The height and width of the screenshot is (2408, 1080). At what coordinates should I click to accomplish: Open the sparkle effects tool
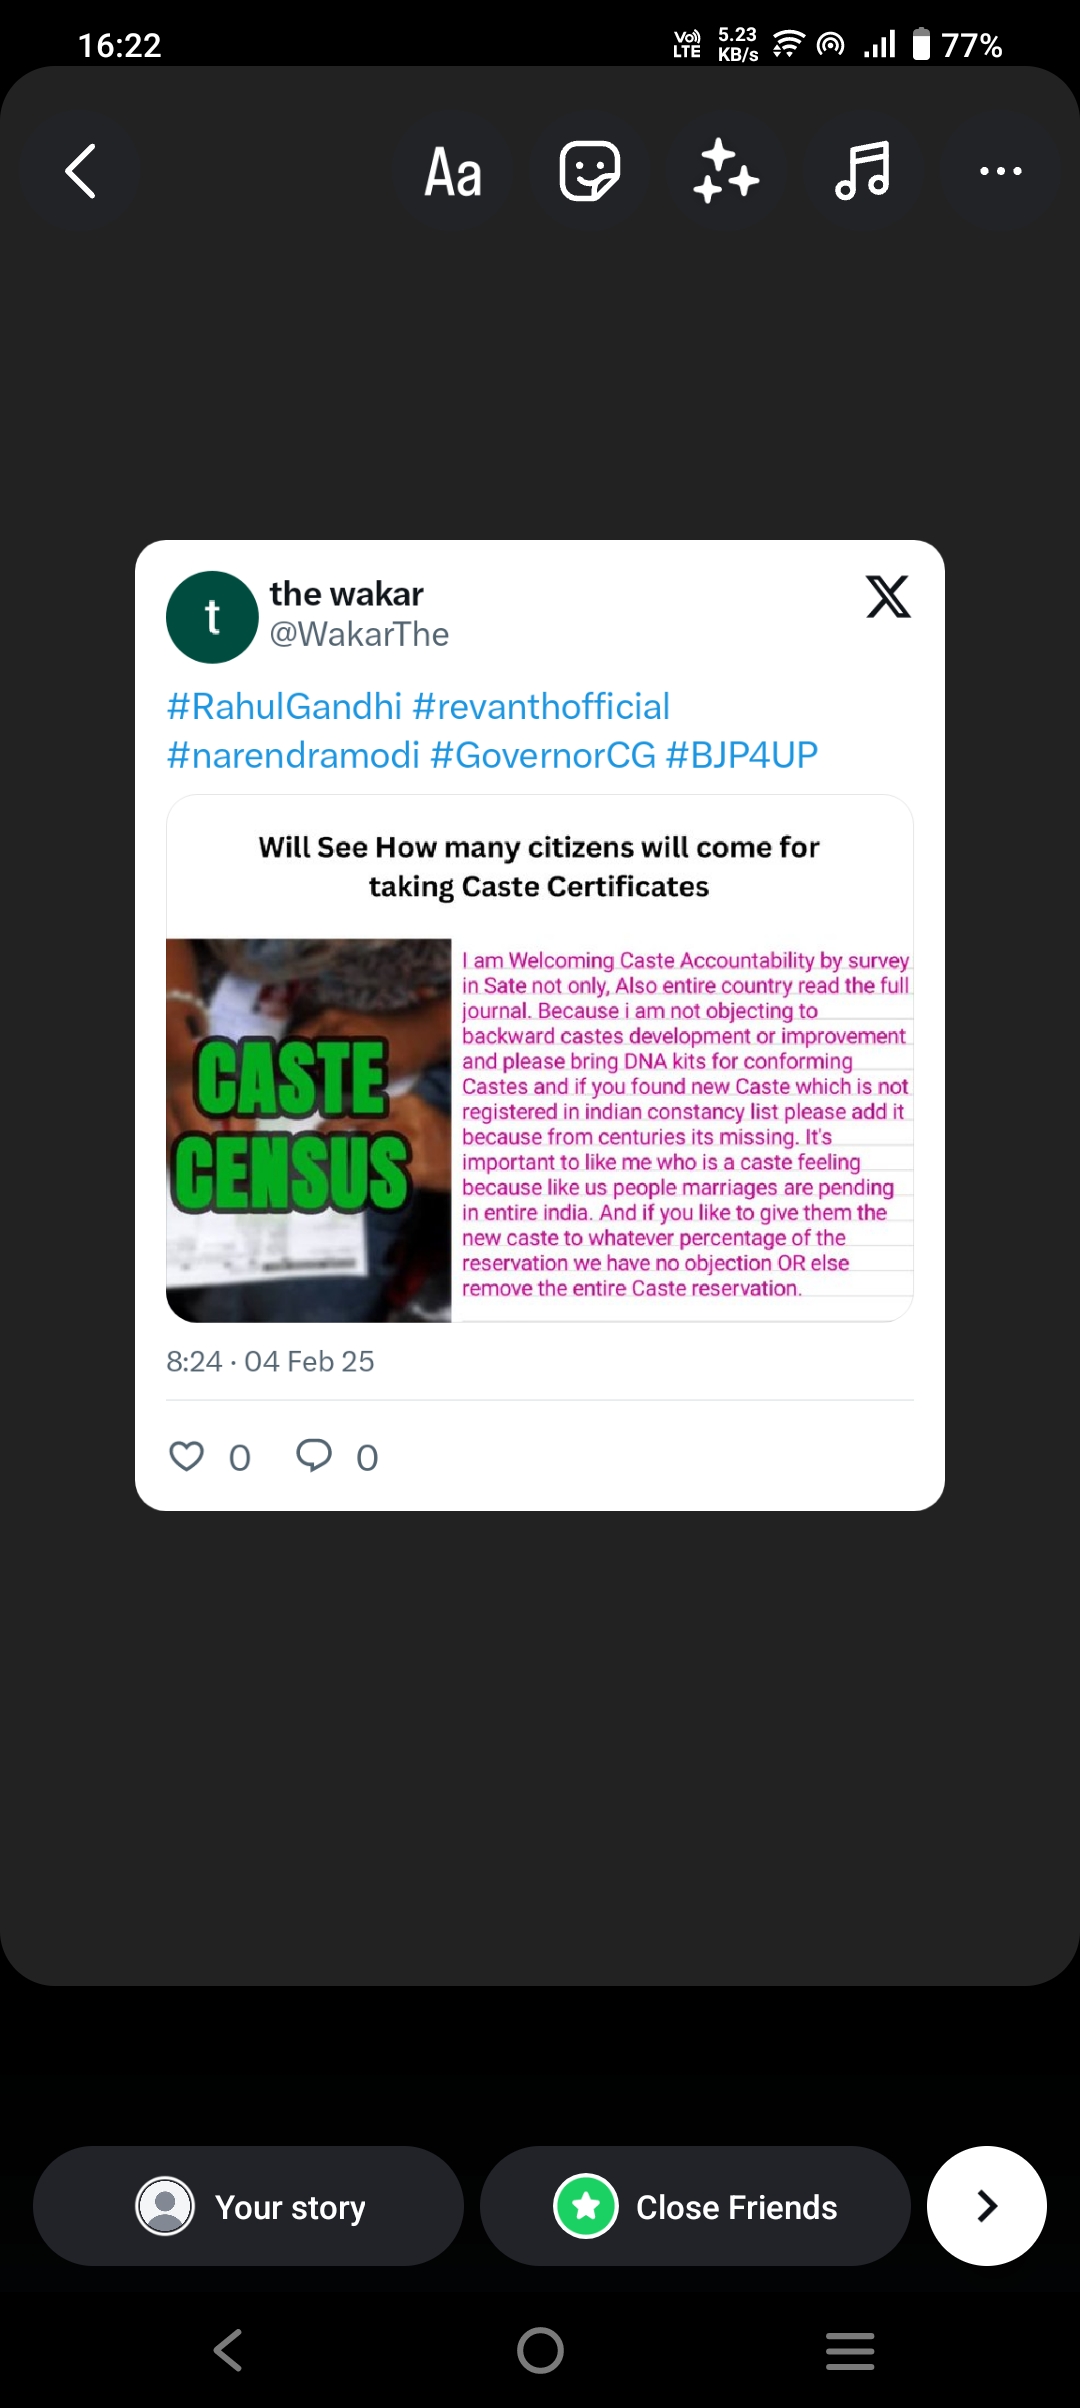point(726,171)
